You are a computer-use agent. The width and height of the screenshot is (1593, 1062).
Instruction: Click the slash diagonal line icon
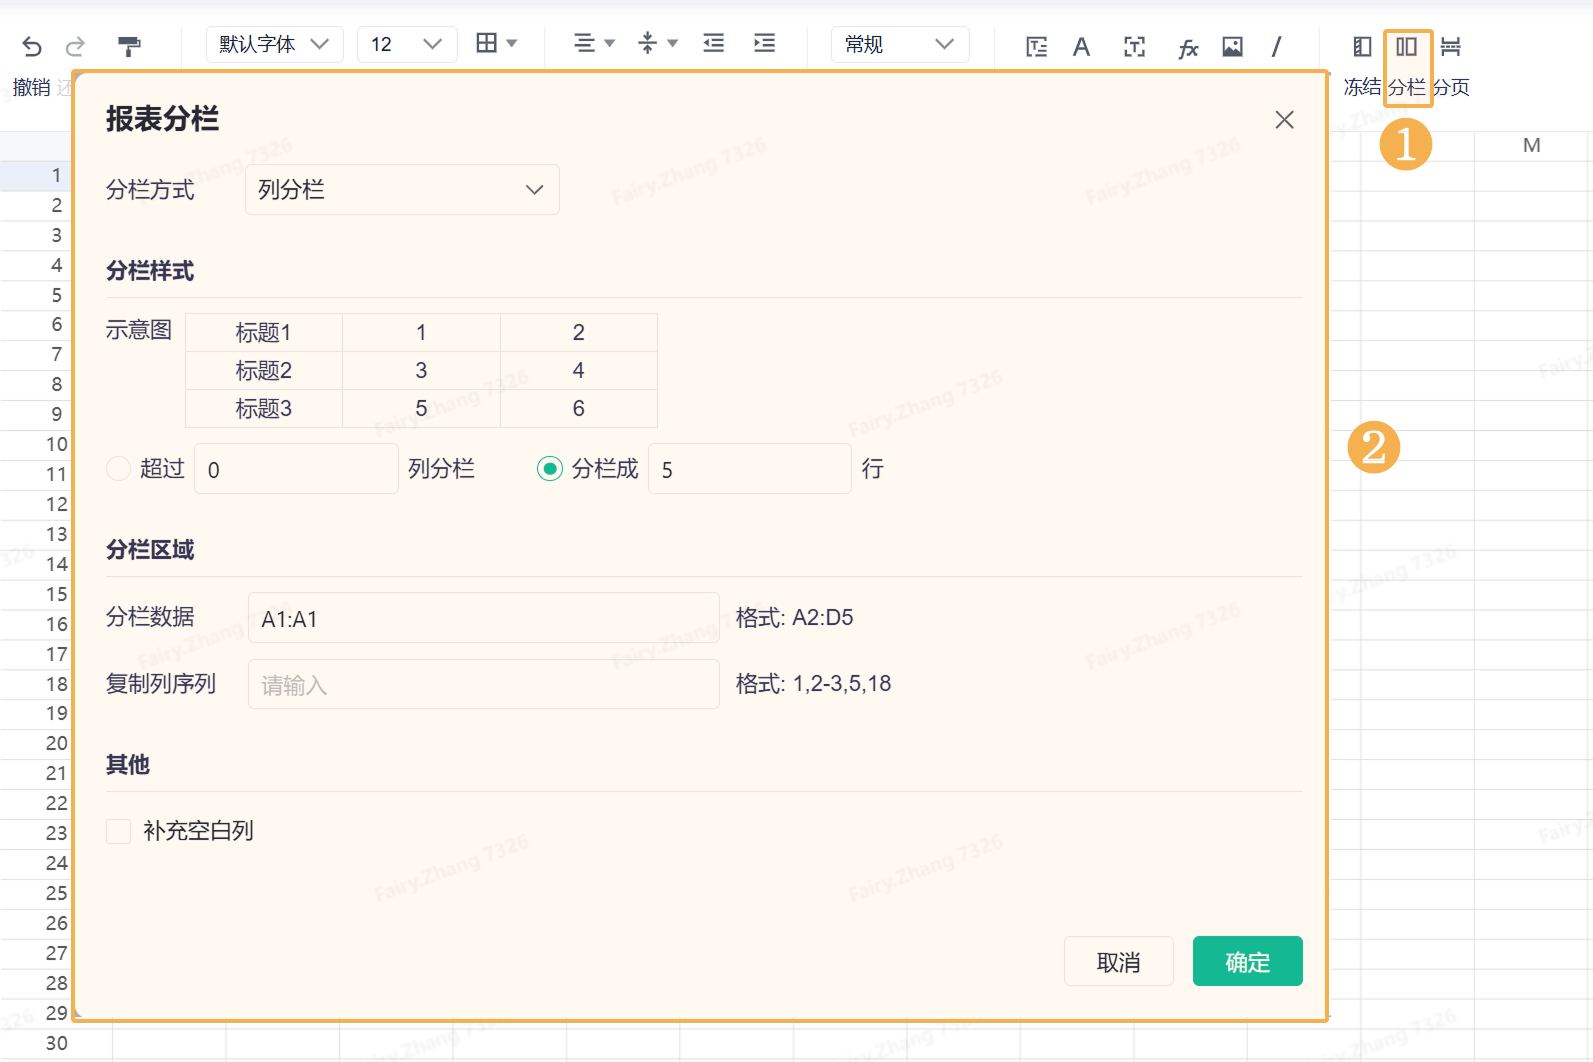point(1277,47)
